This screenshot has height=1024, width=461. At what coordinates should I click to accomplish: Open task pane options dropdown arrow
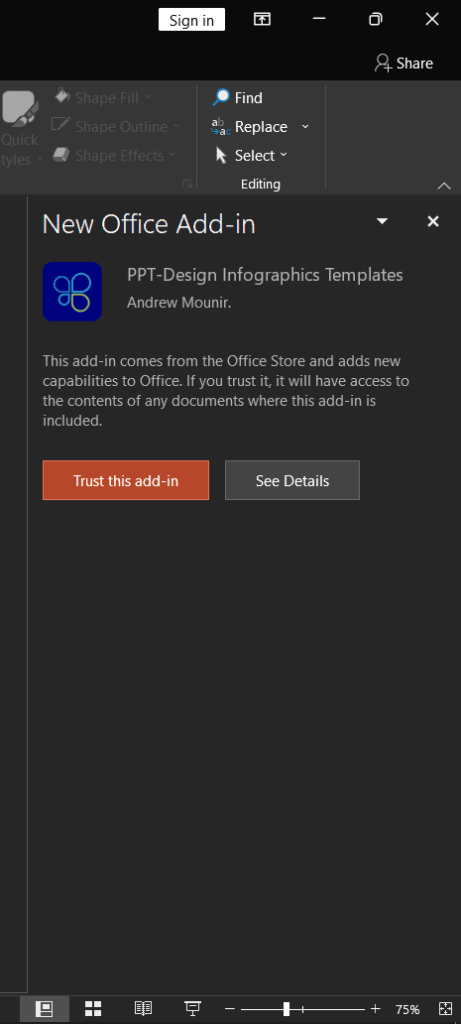tap(382, 221)
